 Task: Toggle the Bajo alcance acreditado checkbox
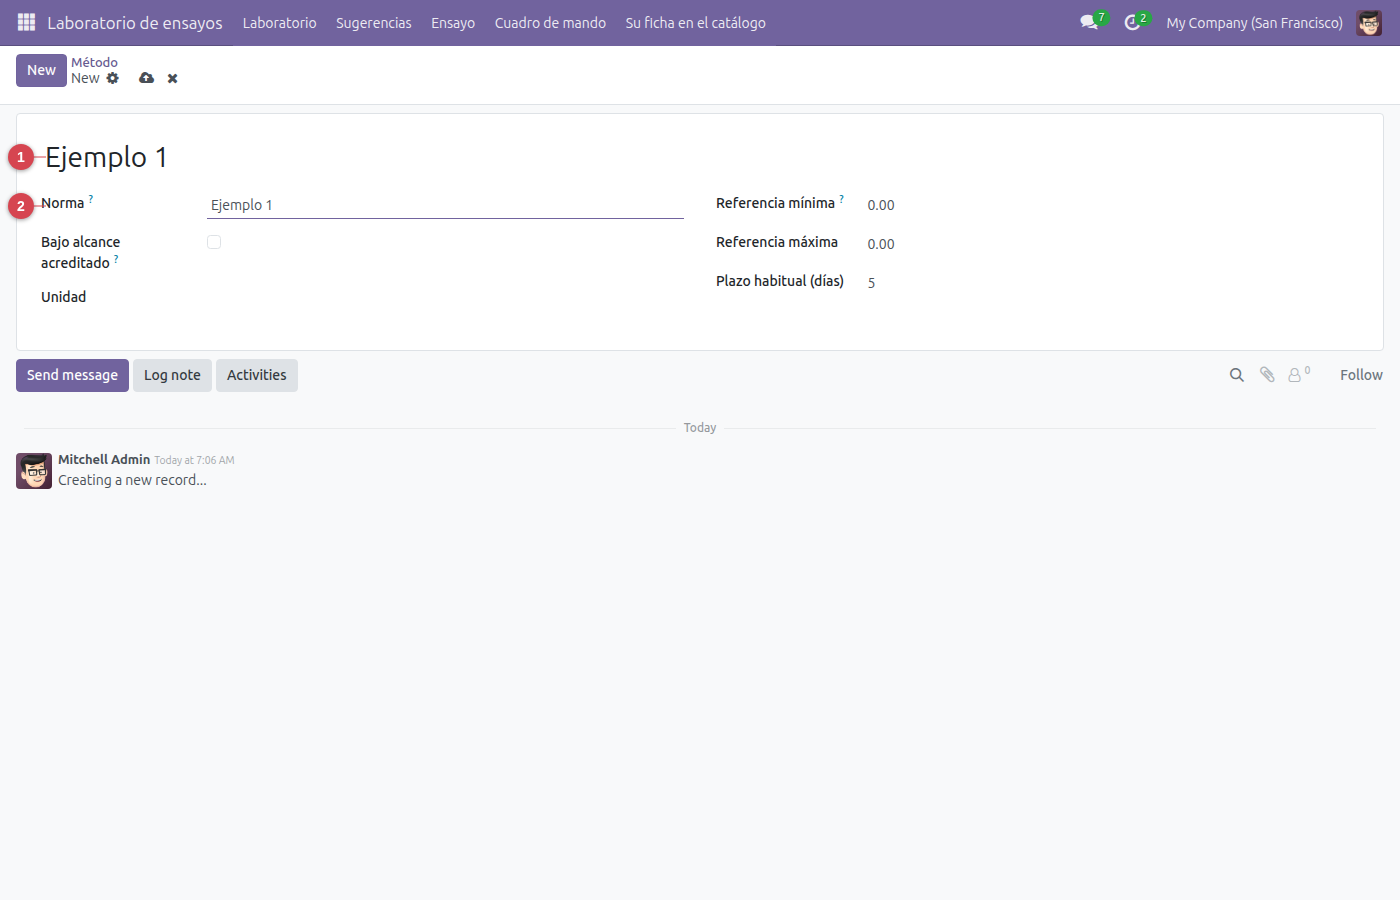214,242
